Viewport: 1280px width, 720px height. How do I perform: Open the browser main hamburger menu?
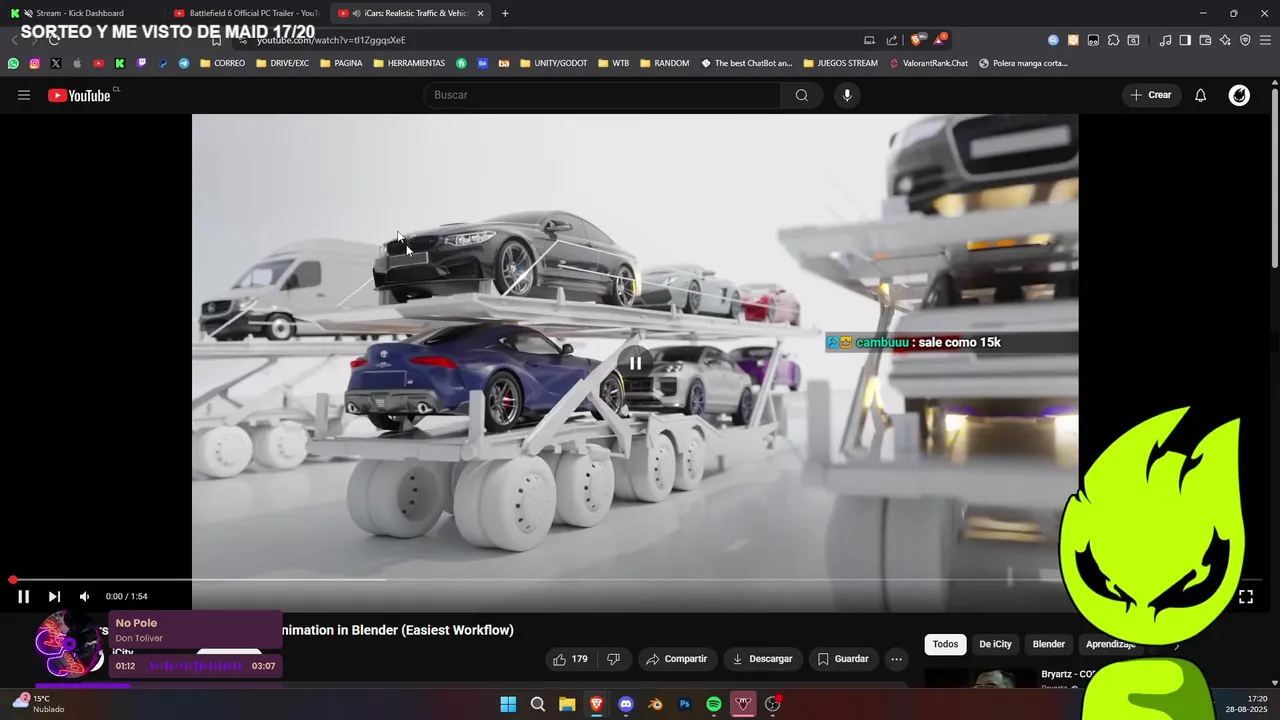coord(1266,40)
